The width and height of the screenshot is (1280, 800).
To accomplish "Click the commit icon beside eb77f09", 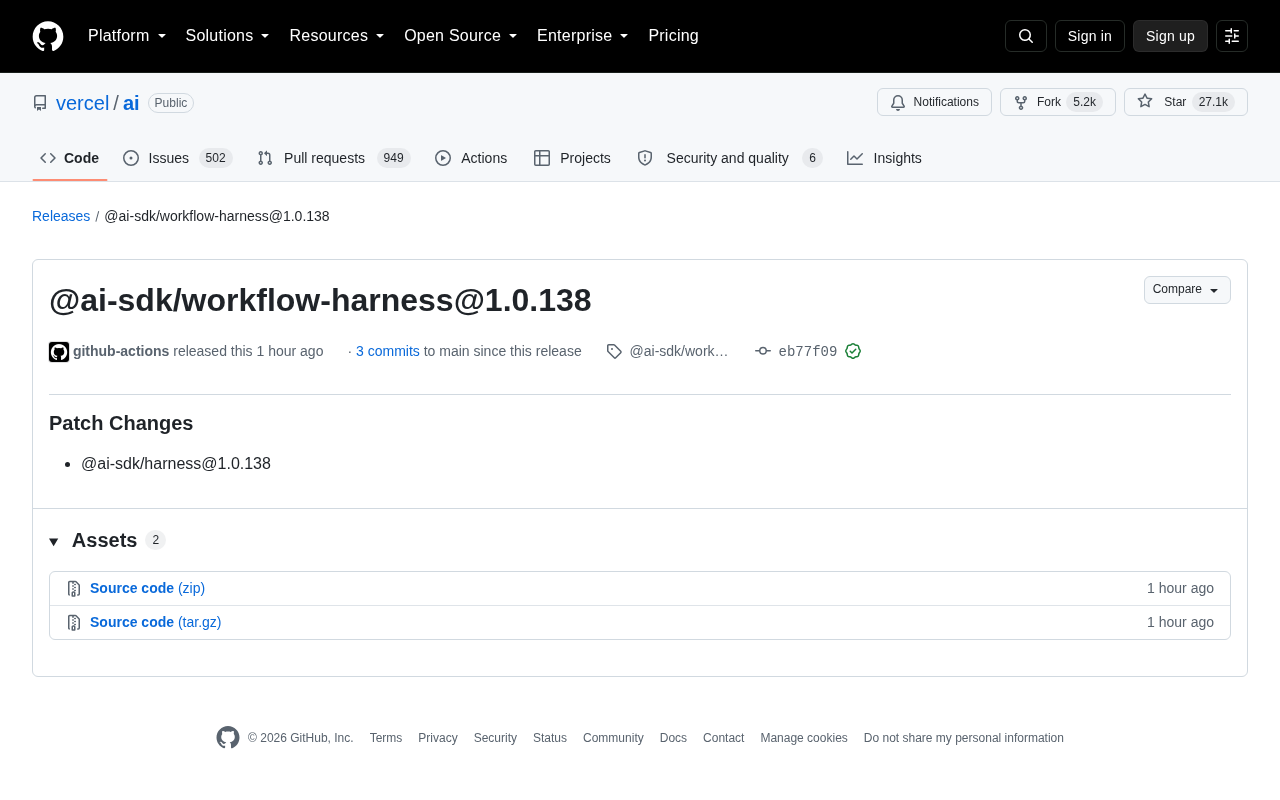I will (763, 351).
